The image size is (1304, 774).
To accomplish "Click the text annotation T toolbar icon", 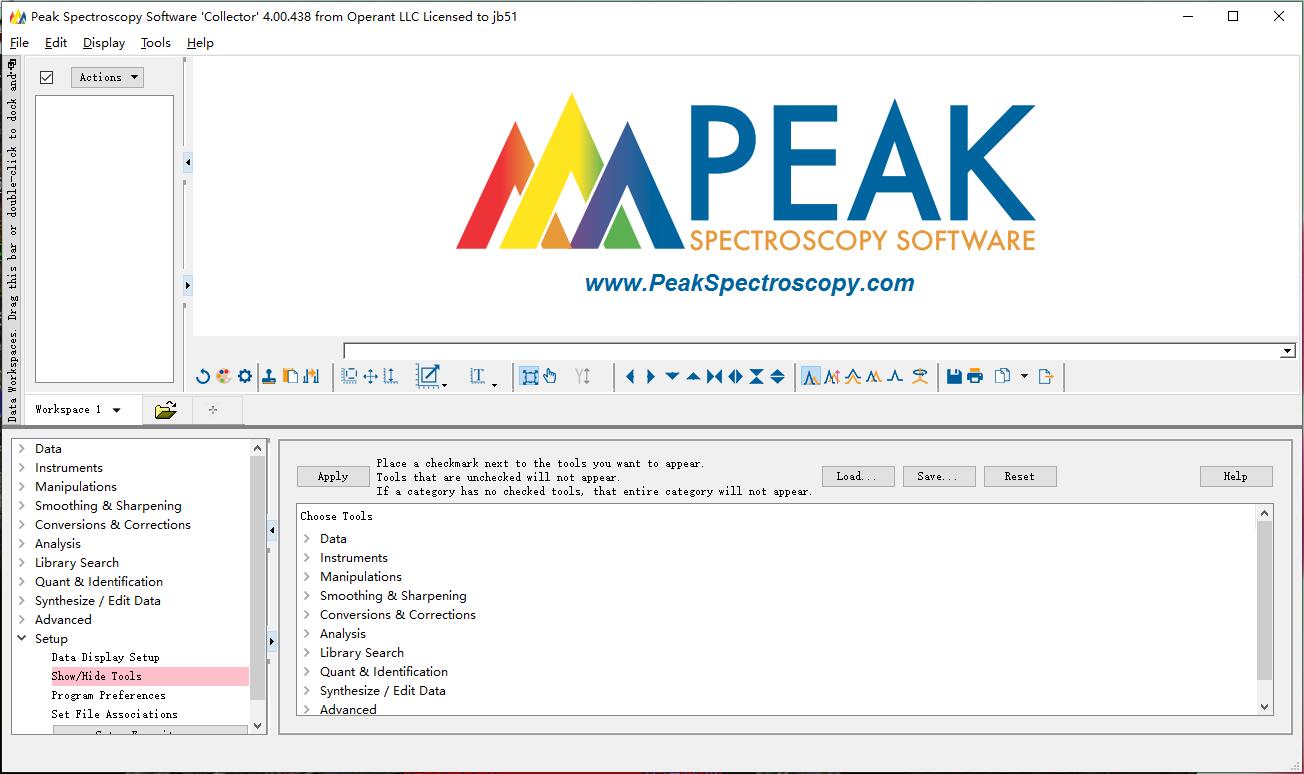I will pyautogui.click(x=478, y=376).
